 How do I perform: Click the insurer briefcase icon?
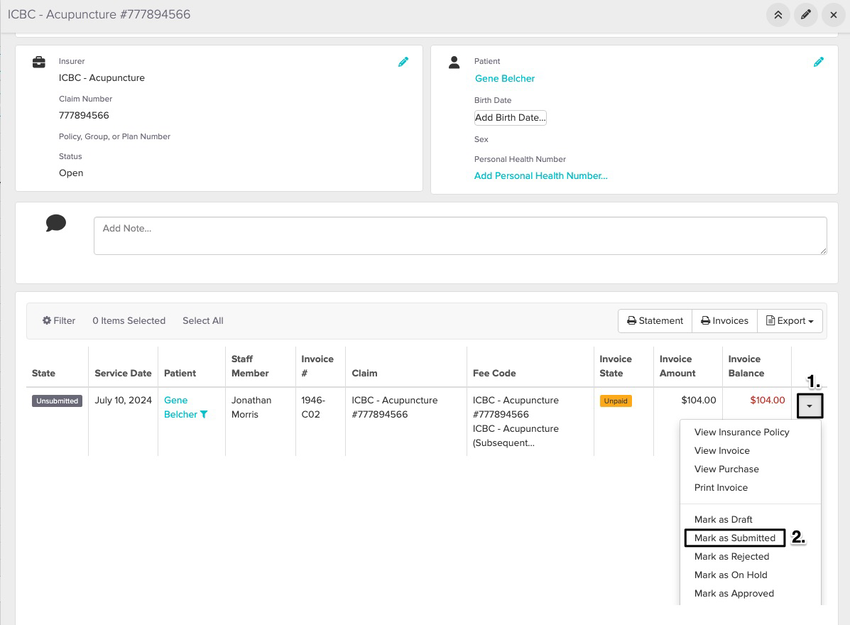[39, 62]
